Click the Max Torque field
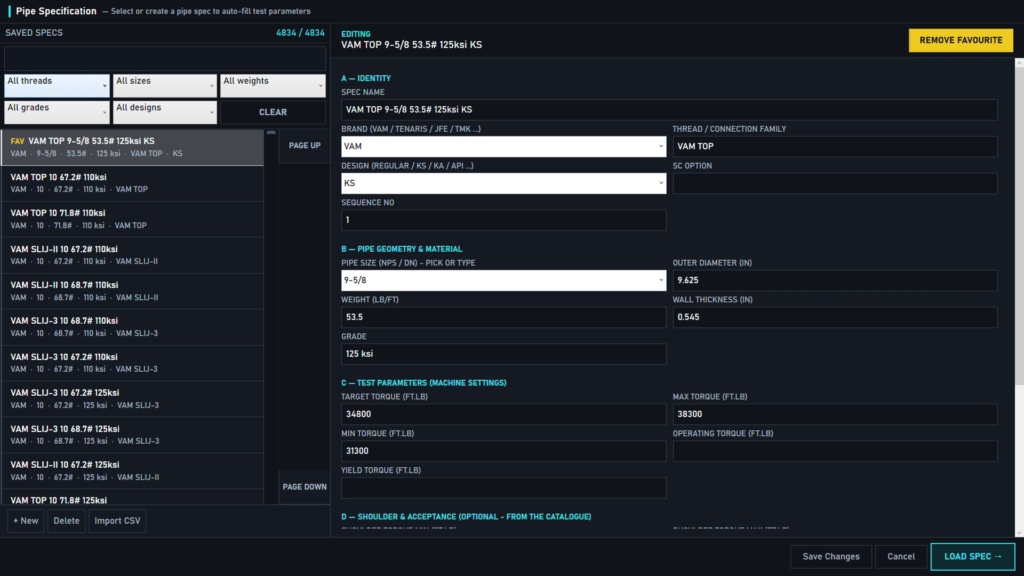 click(x=835, y=414)
